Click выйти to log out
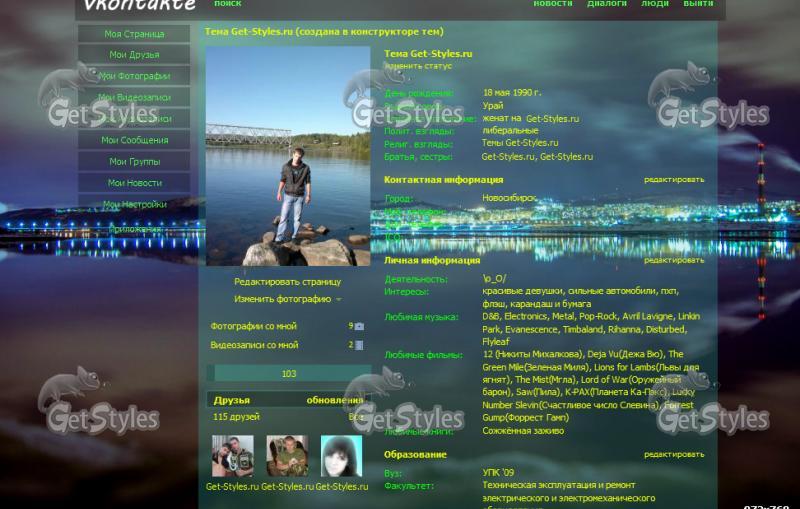Screen dimensions: 800x509 698,4
